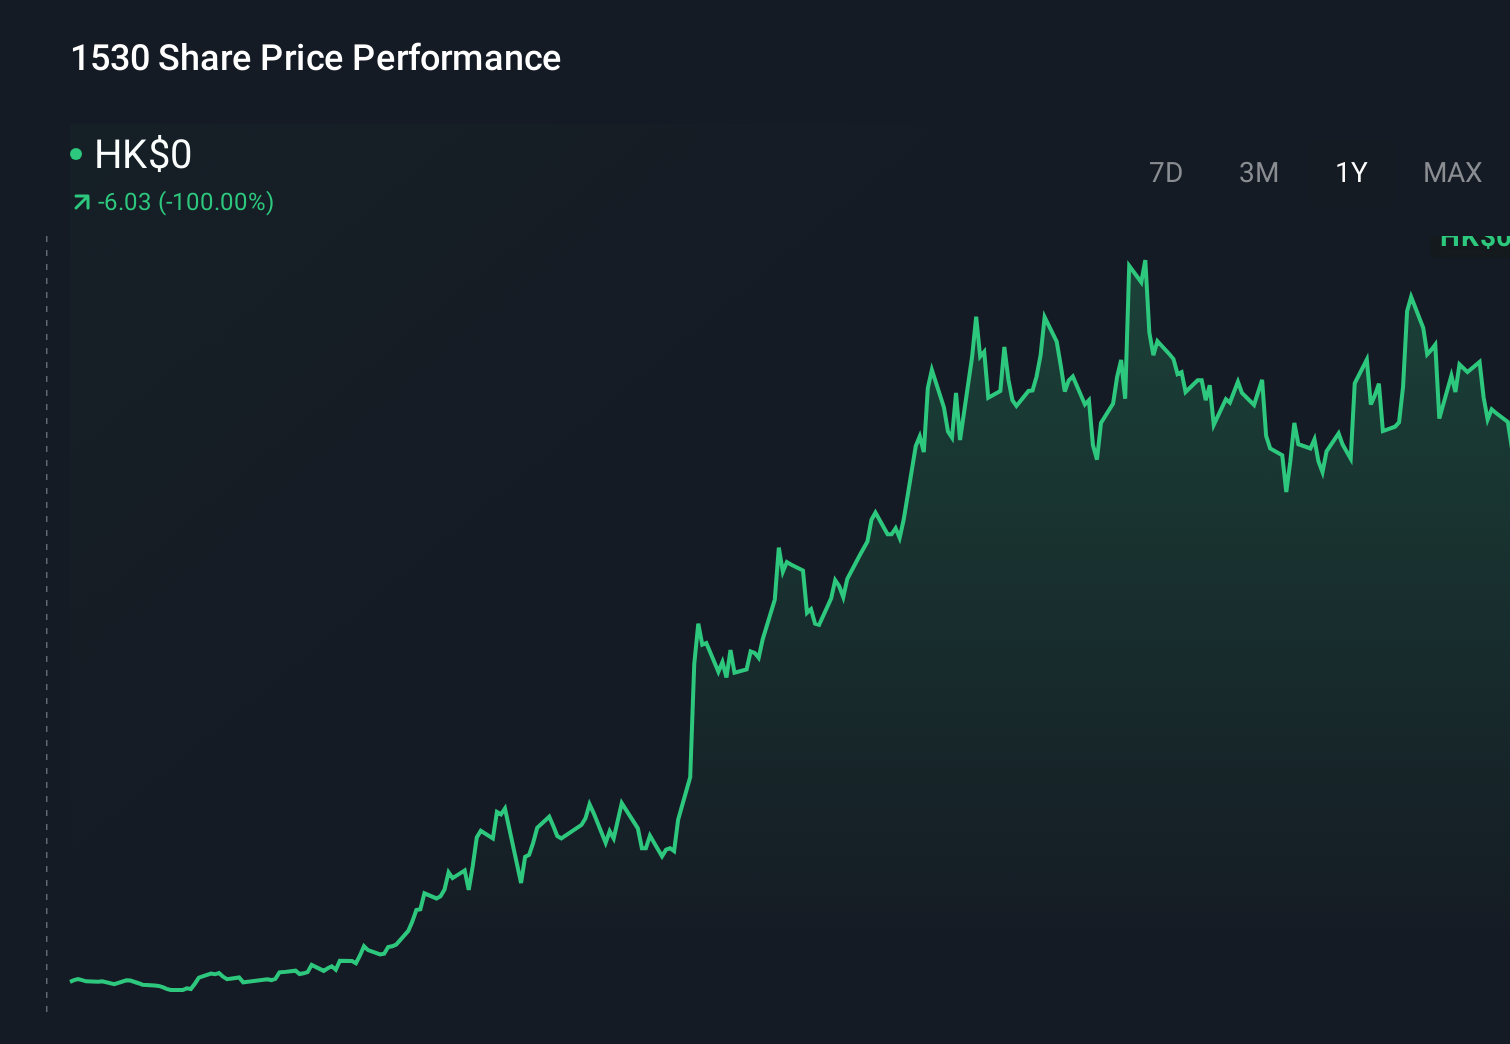Click the 1530 Share Price Performance title
The image size is (1510, 1044).
[315, 58]
